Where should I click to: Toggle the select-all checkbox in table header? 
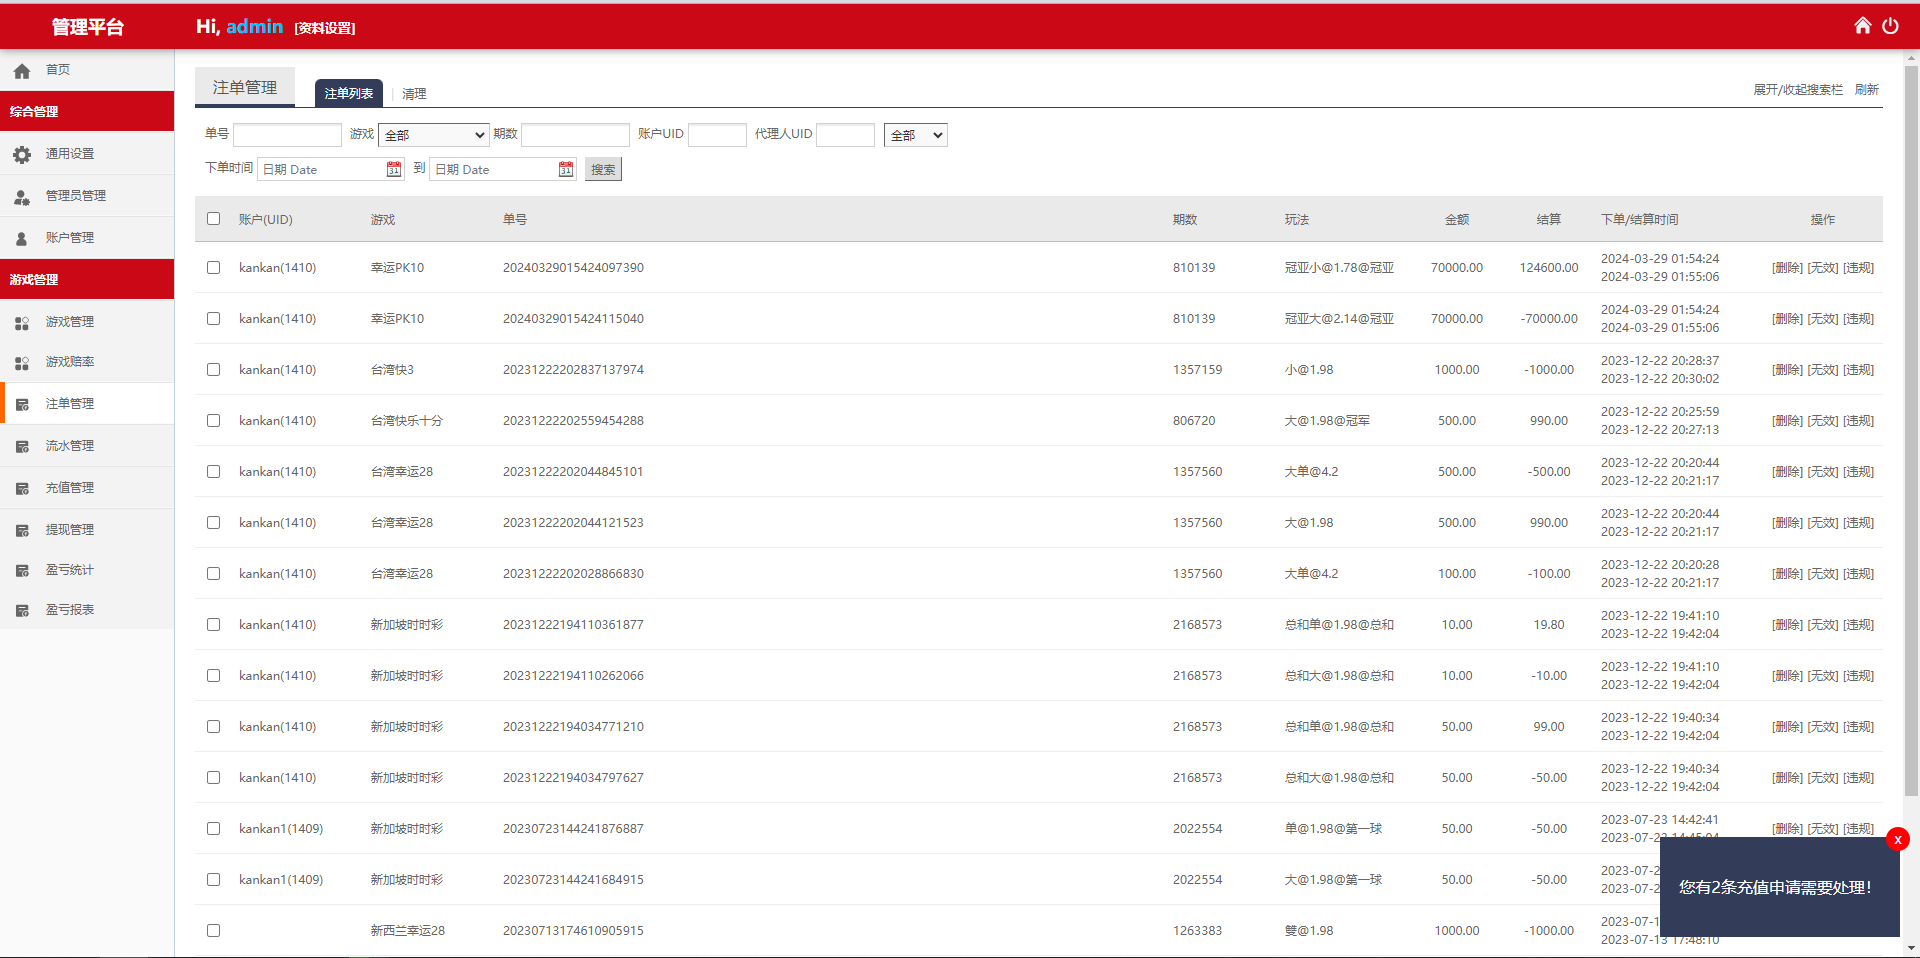[x=213, y=219]
